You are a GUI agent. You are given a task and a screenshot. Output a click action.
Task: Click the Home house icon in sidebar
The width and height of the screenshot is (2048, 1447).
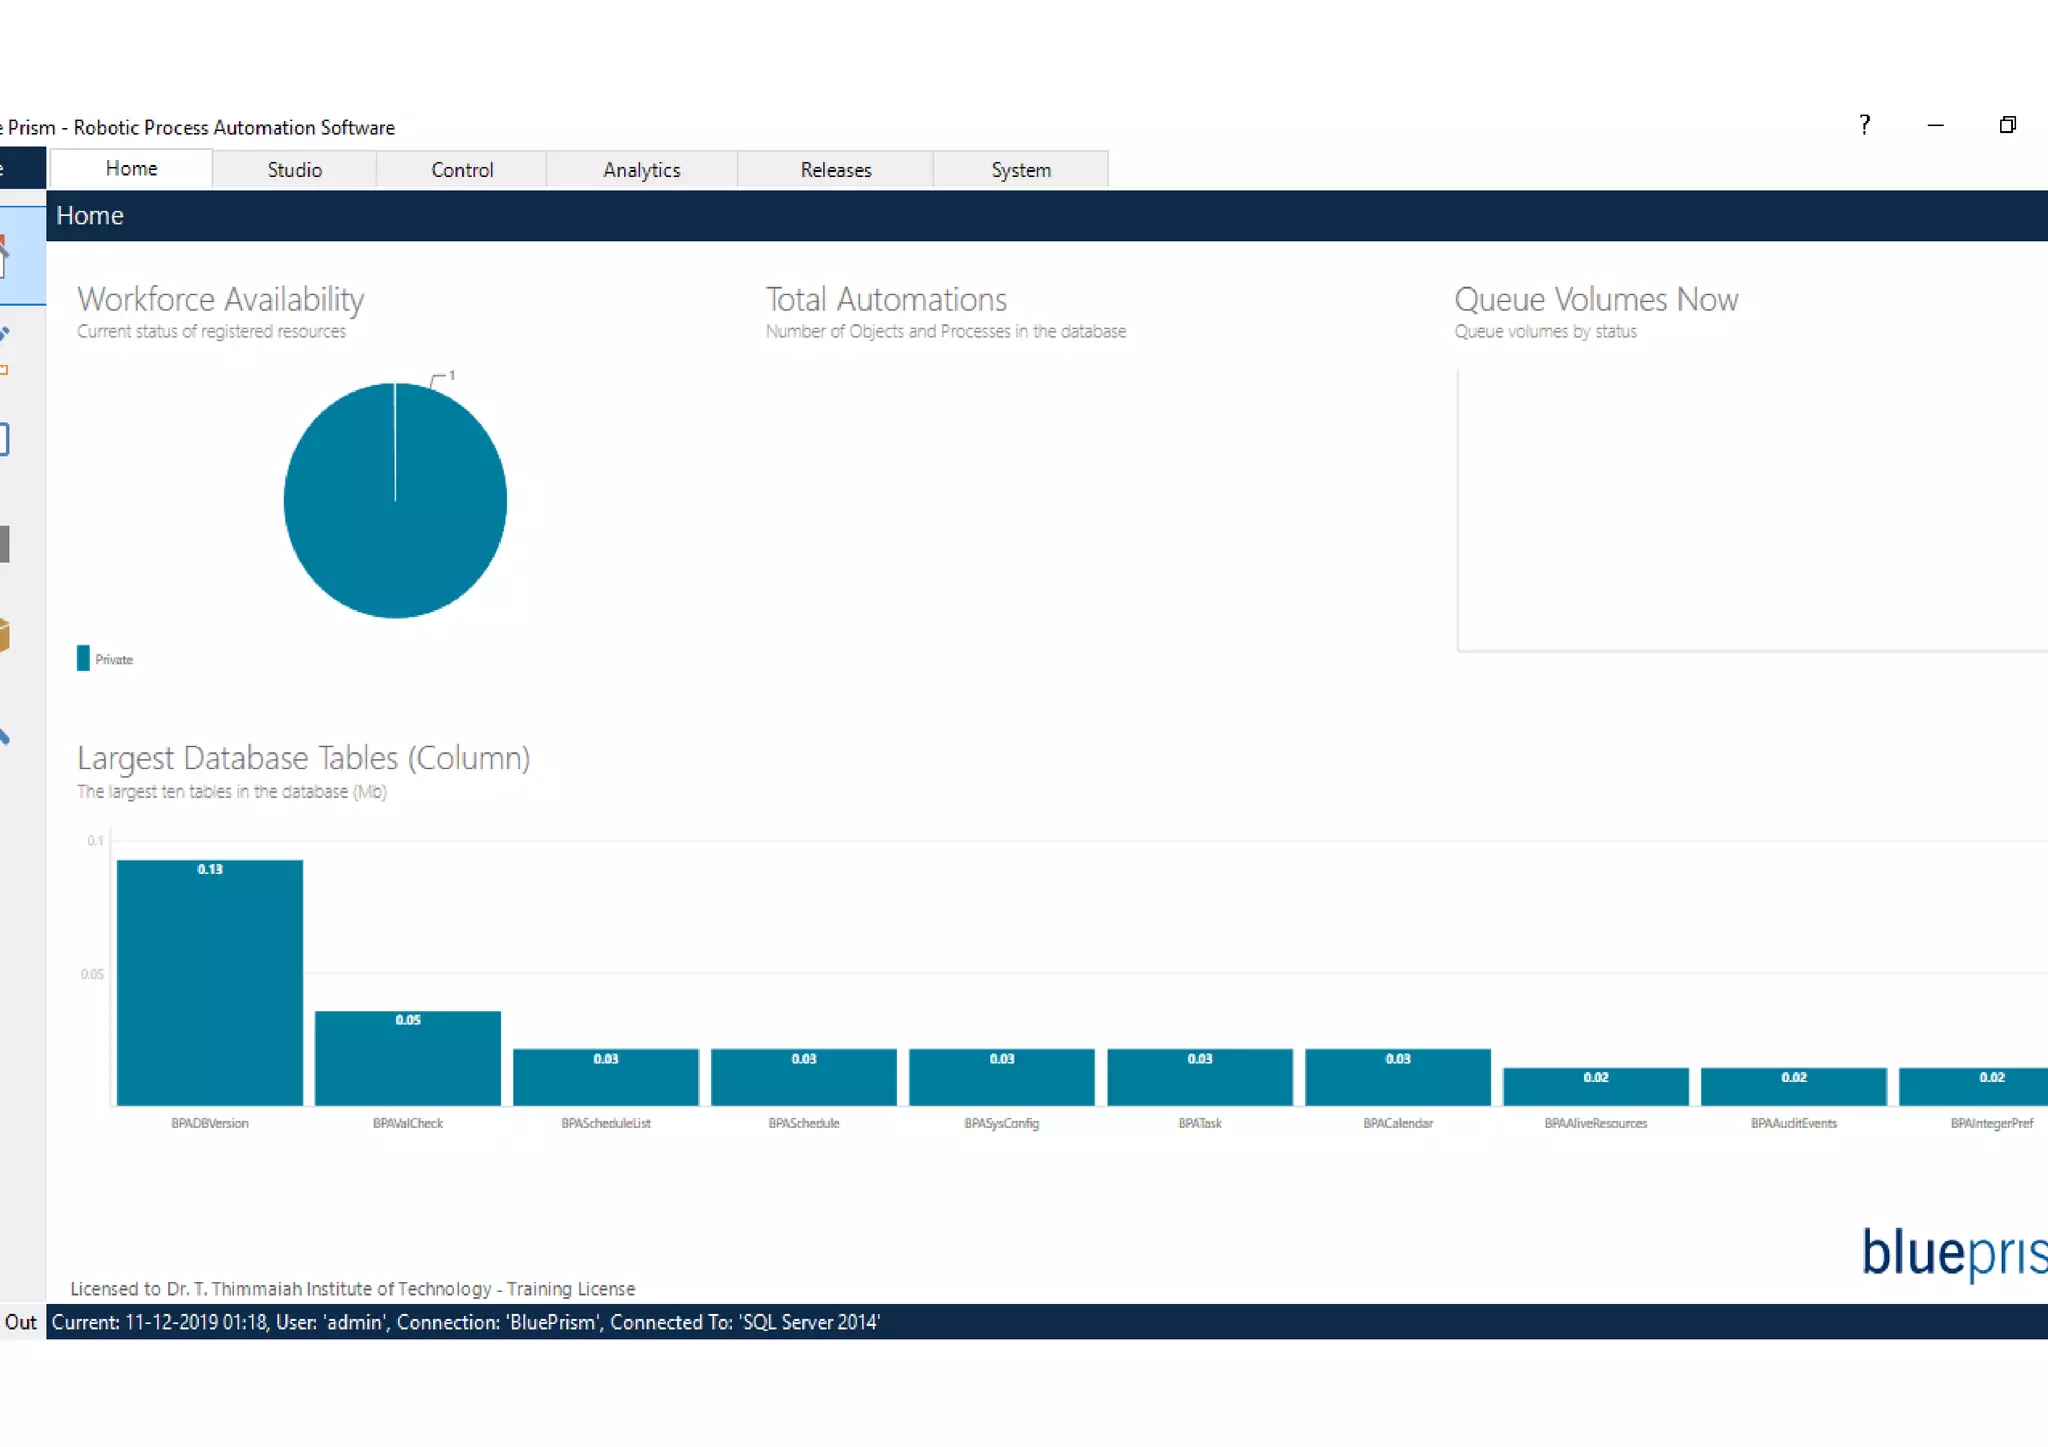(5, 258)
